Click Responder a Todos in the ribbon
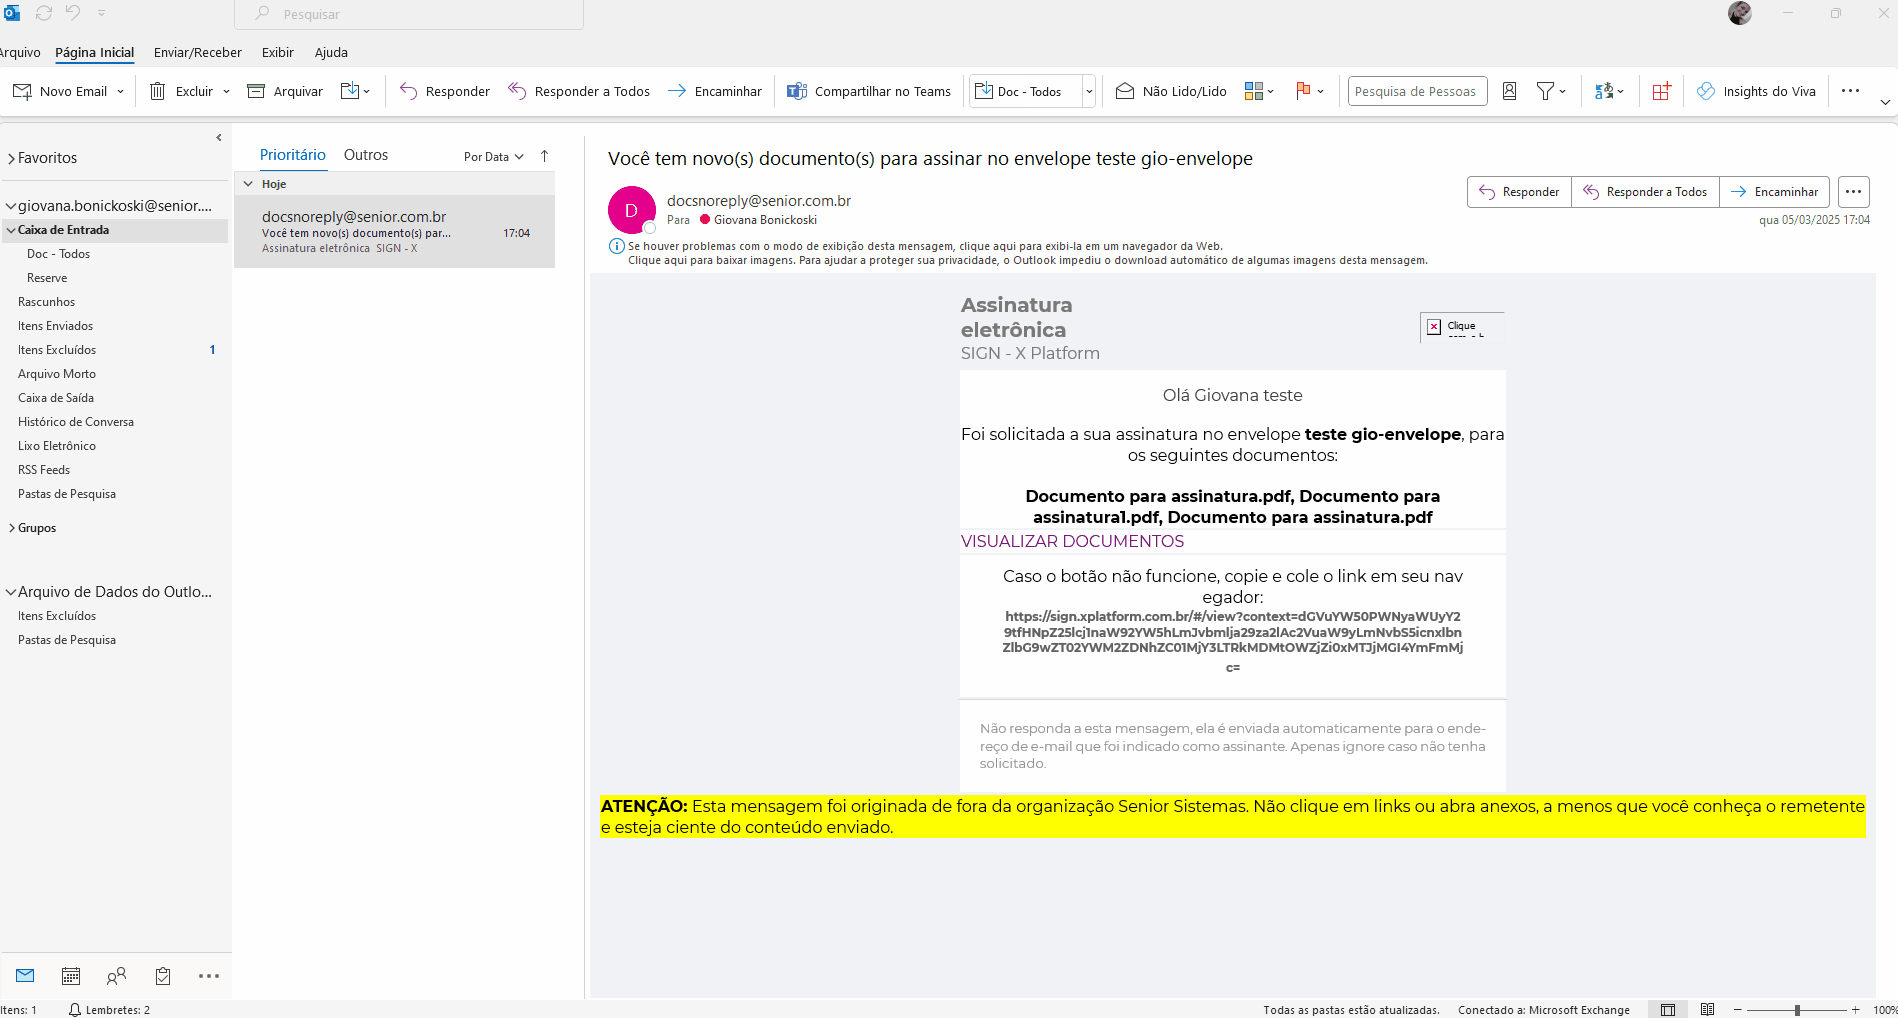This screenshot has width=1898, height=1018. 579,91
